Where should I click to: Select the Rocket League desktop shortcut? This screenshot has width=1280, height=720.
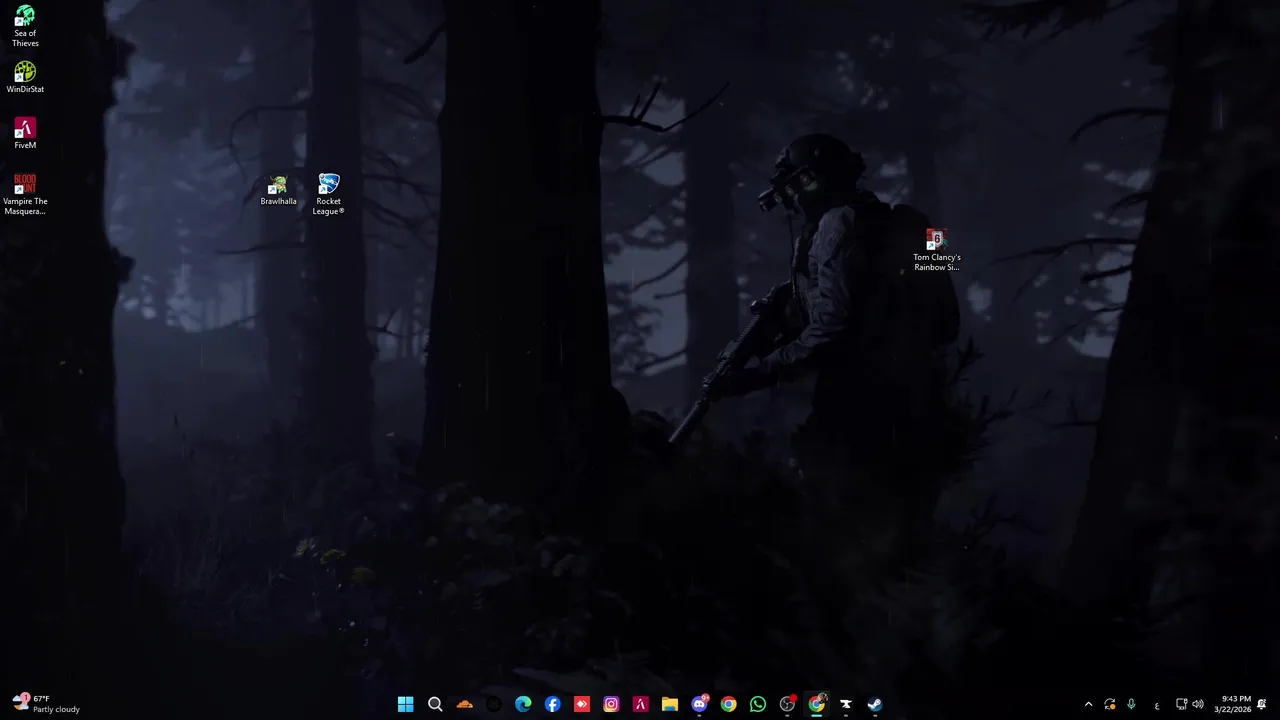pyautogui.click(x=328, y=195)
